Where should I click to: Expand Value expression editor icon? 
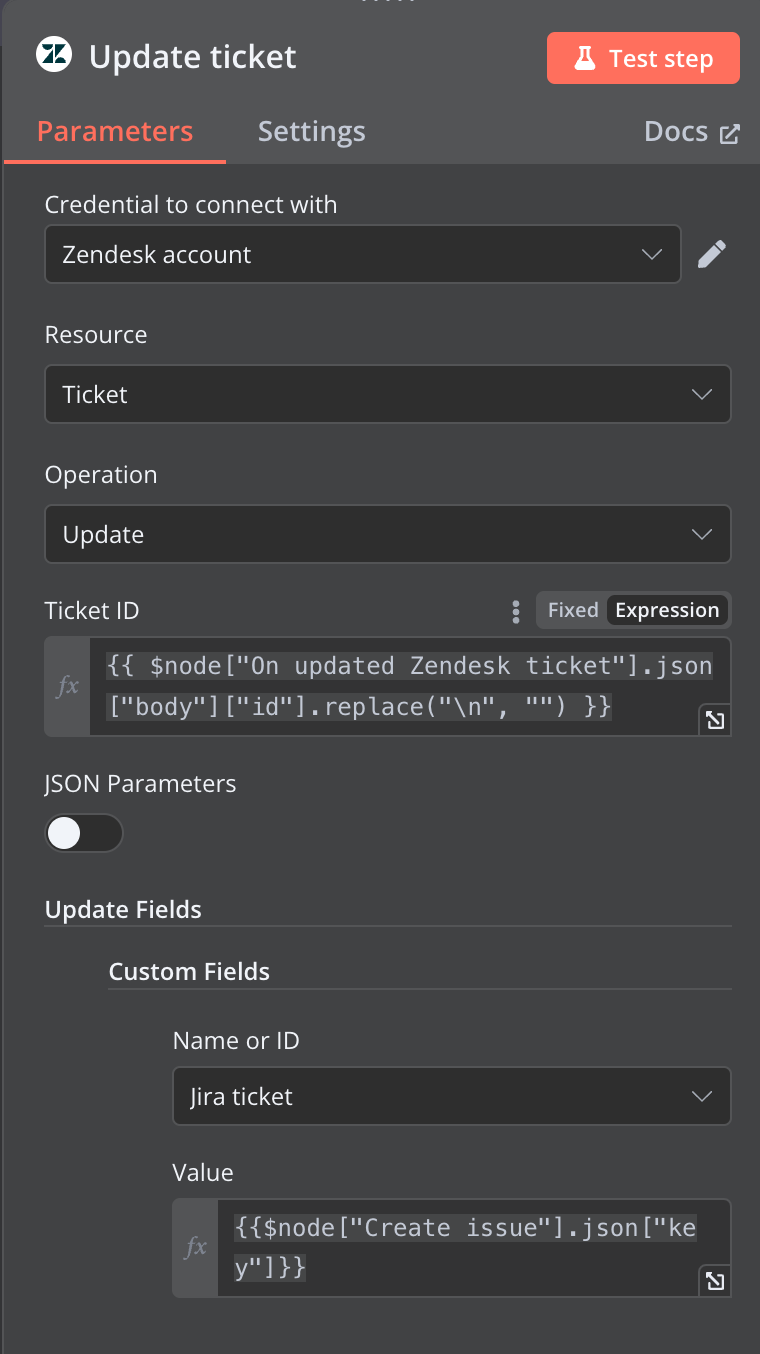(x=715, y=1281)
